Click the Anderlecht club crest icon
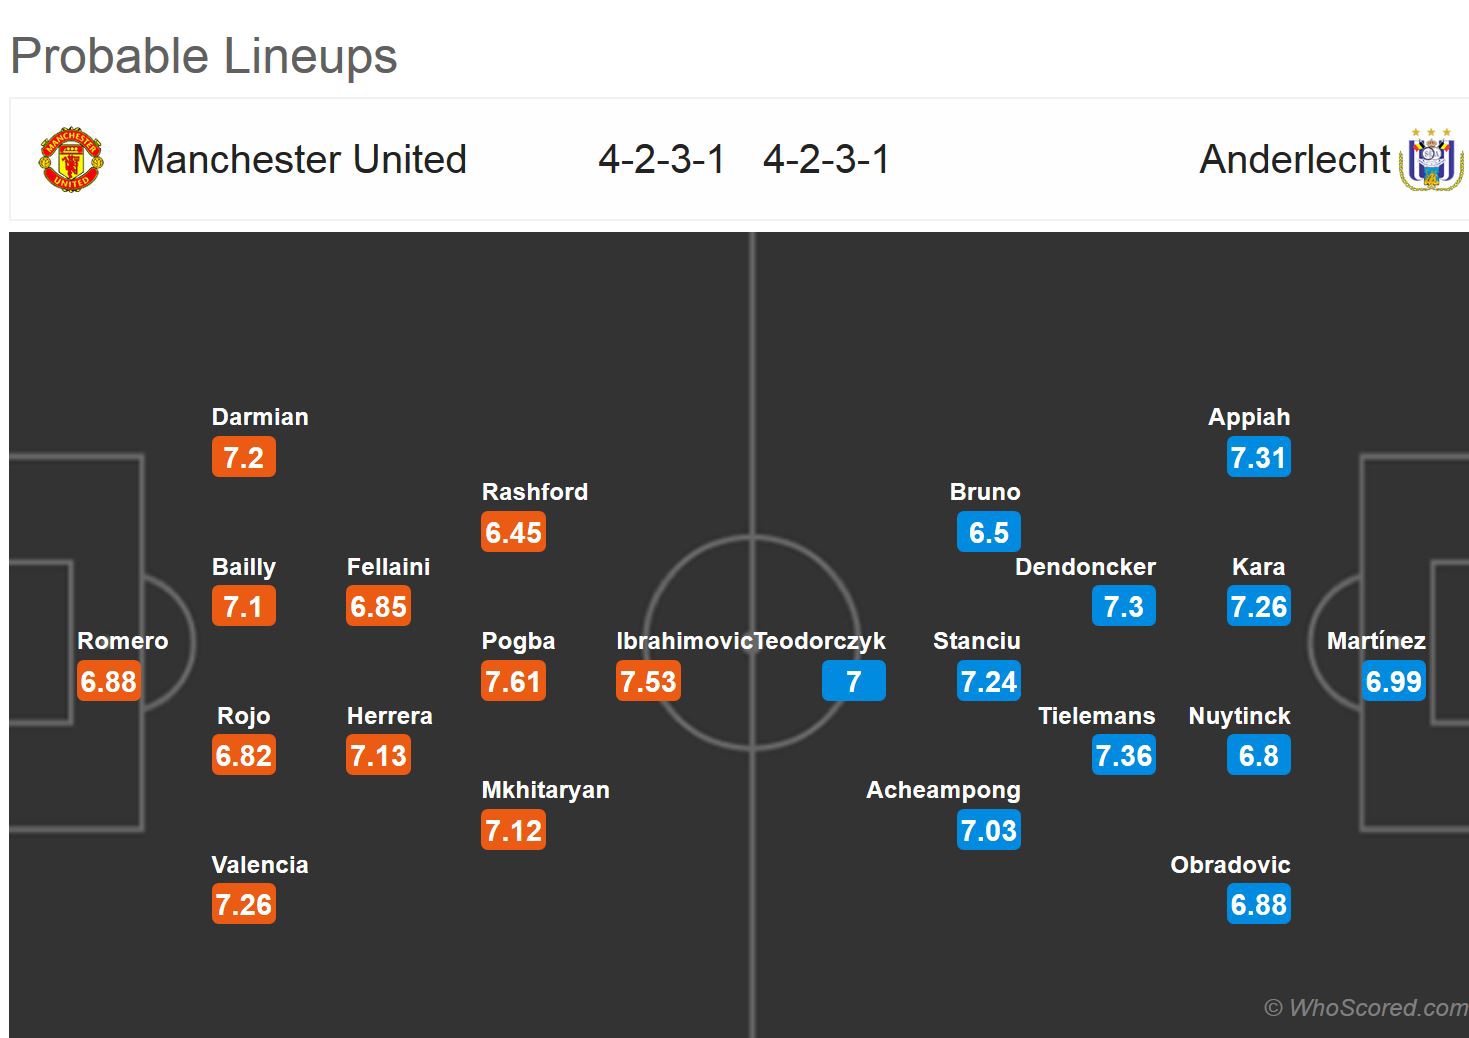1469x1038 pixels. click(x=1431, y=159)
